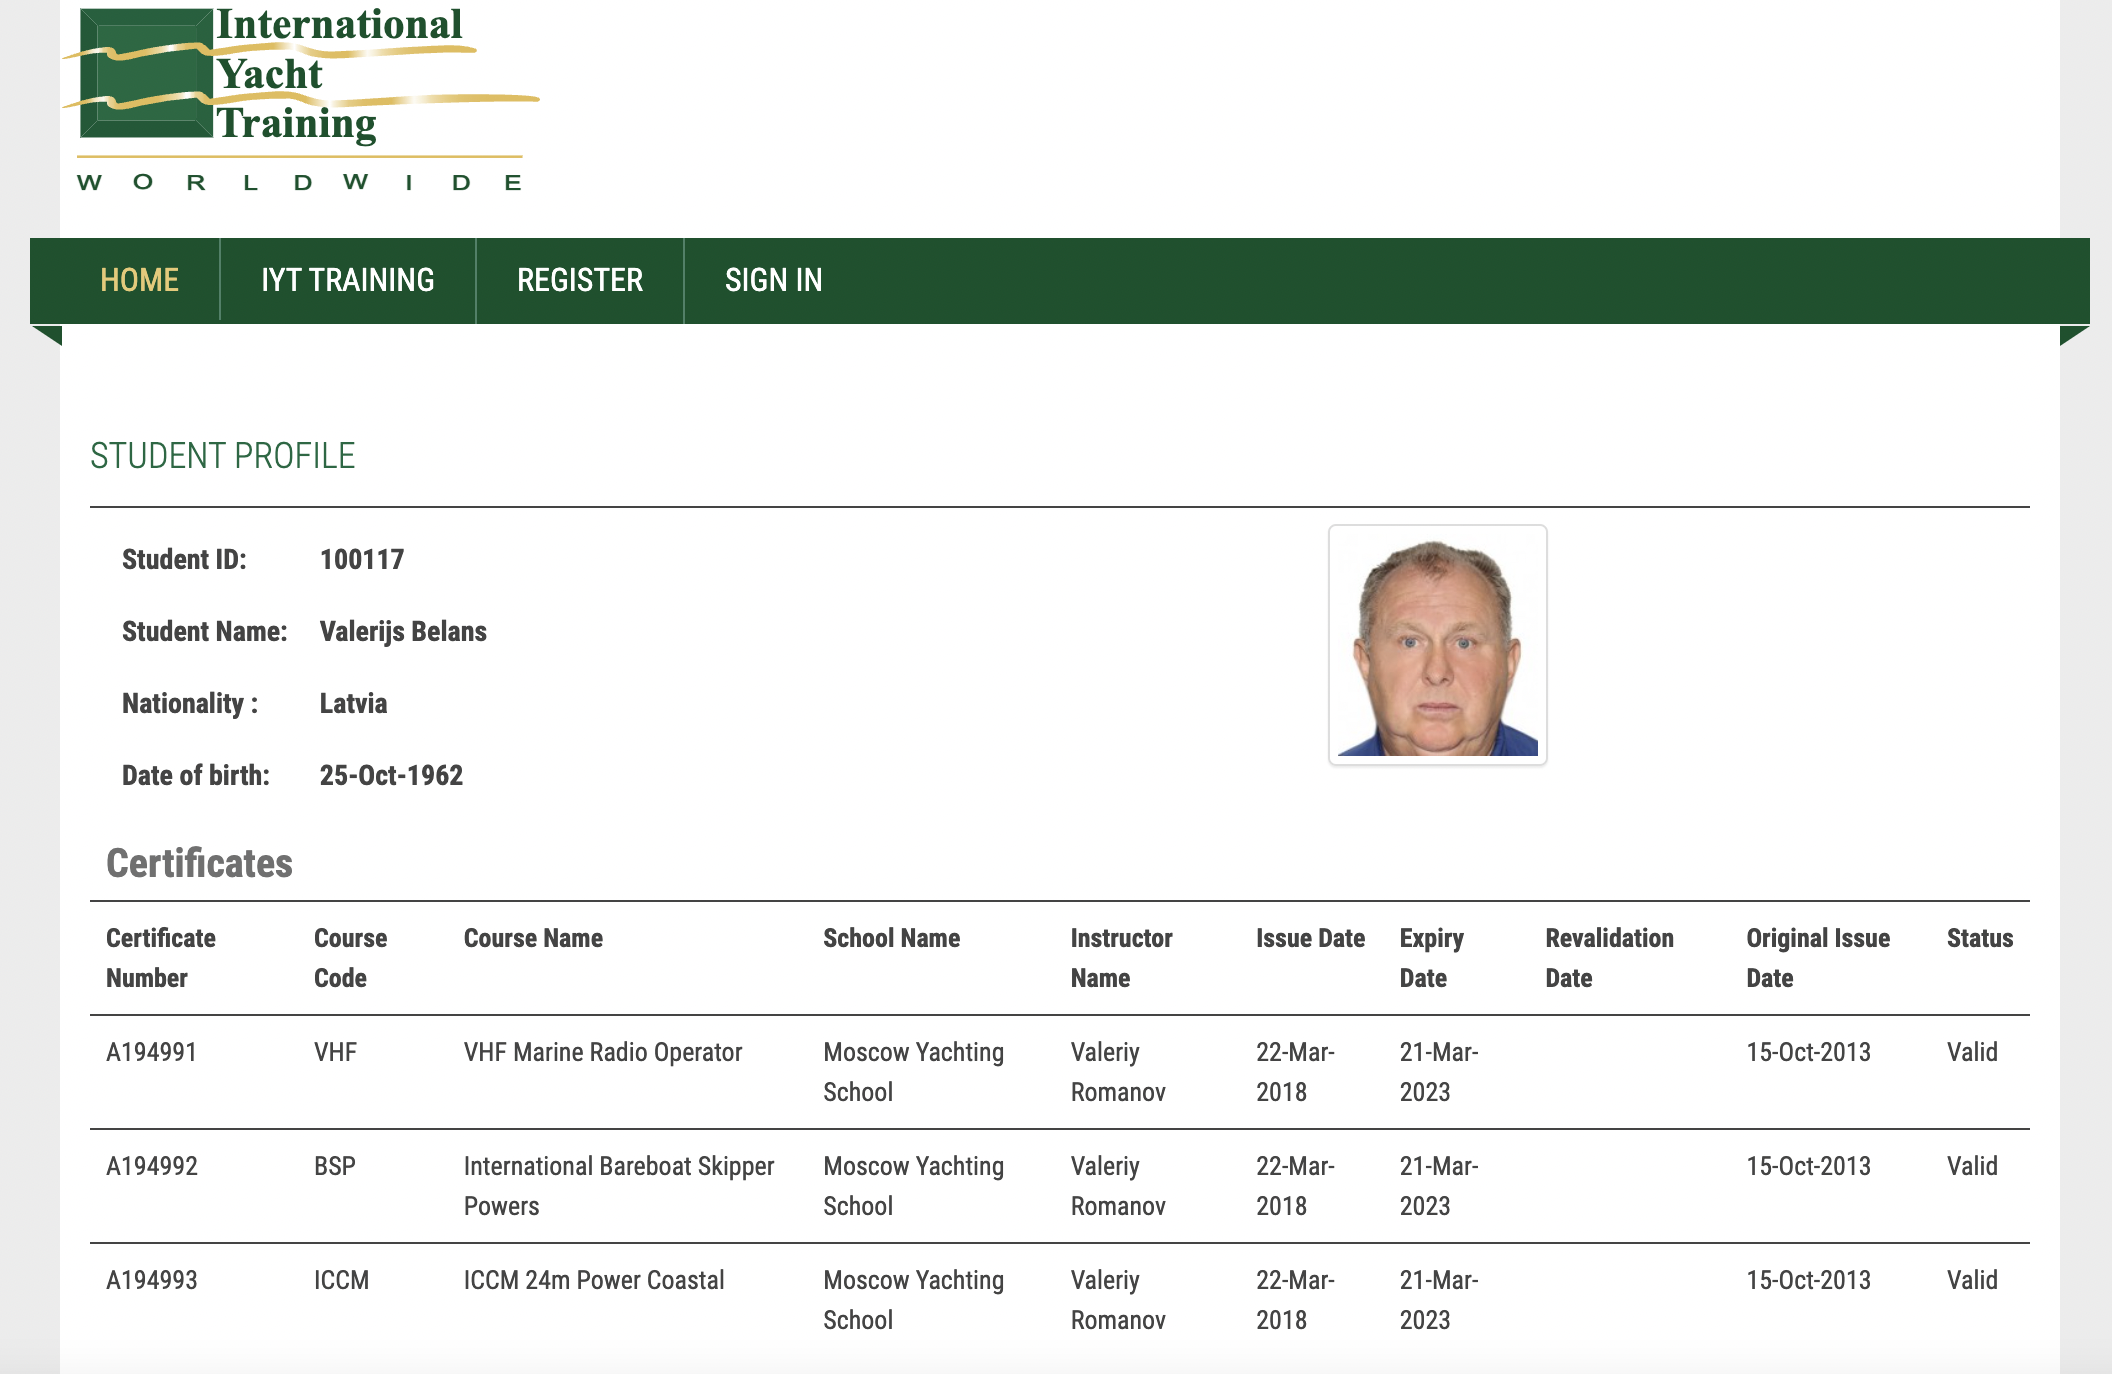Click SIGN IN in navigation bar
2112x1374 pixels.
pos(774,280)
